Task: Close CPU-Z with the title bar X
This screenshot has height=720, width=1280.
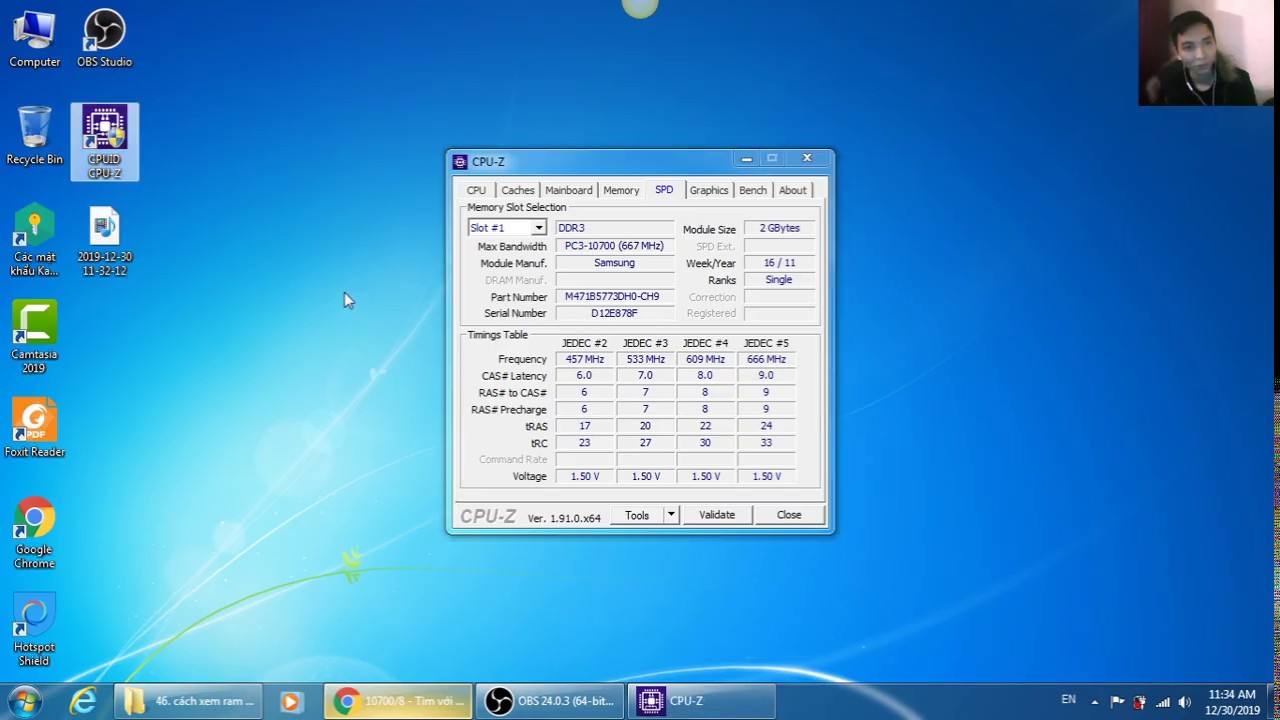Action: click(807, 159)
